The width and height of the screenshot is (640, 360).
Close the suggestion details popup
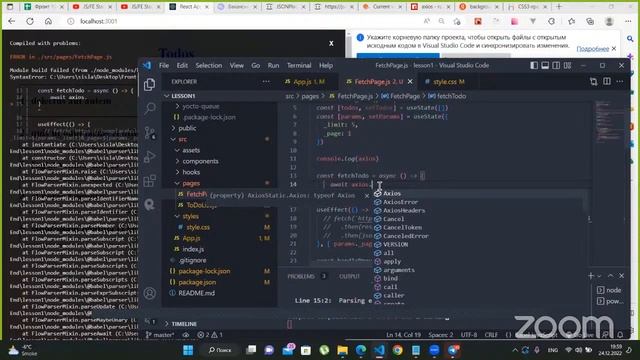pyautogui.click(x=367, y=196)
